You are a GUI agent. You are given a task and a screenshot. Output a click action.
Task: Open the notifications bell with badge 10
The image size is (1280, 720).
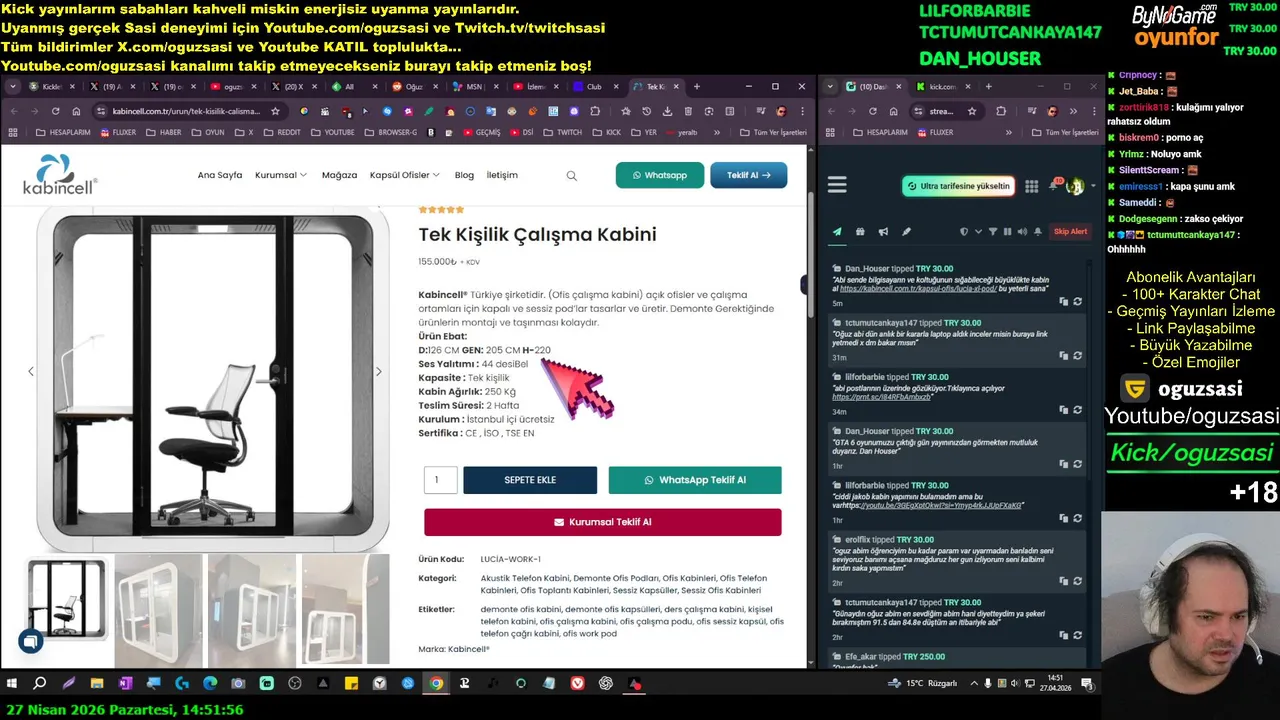tap(1054, 185)
